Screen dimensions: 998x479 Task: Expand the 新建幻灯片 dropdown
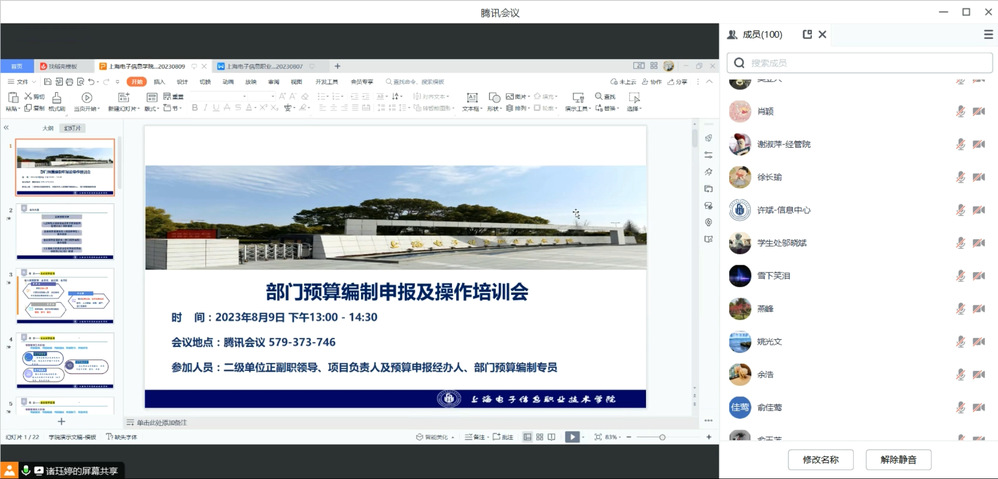point(126,108)
